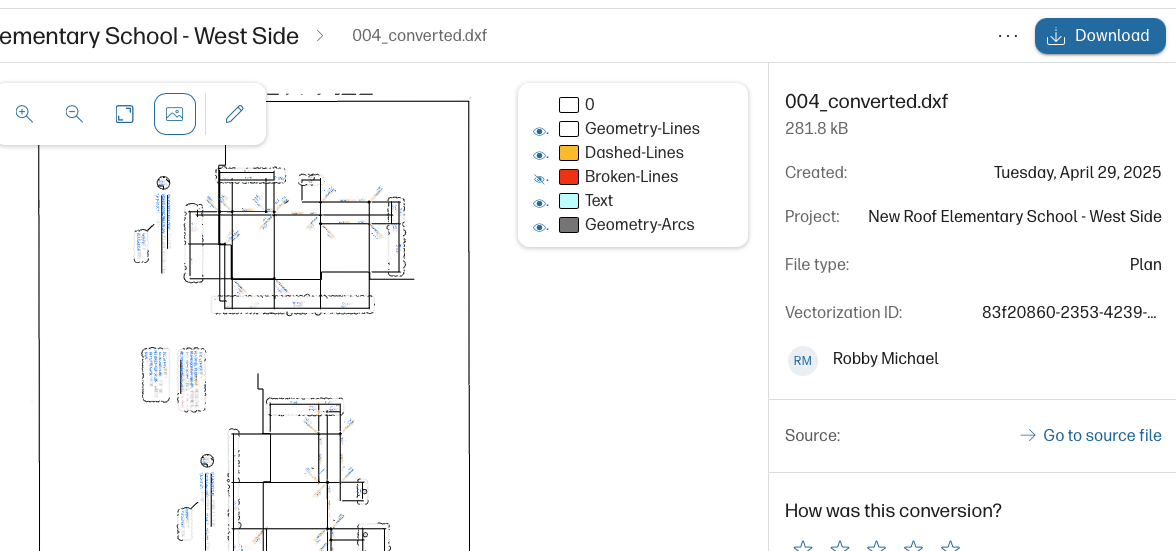The height and width of the screenshot is (551, 1176).
Task: Hide the Geometry-Lines layer
Action: (540, 131)
